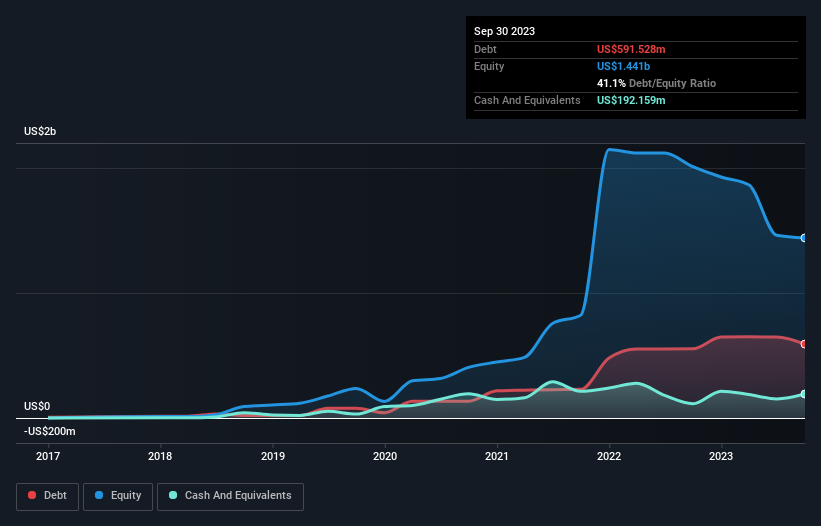Click the 41.1% Debt/Equity Ratio text
The height and width of the screenshot is (526, 821).
pos(656,83)
